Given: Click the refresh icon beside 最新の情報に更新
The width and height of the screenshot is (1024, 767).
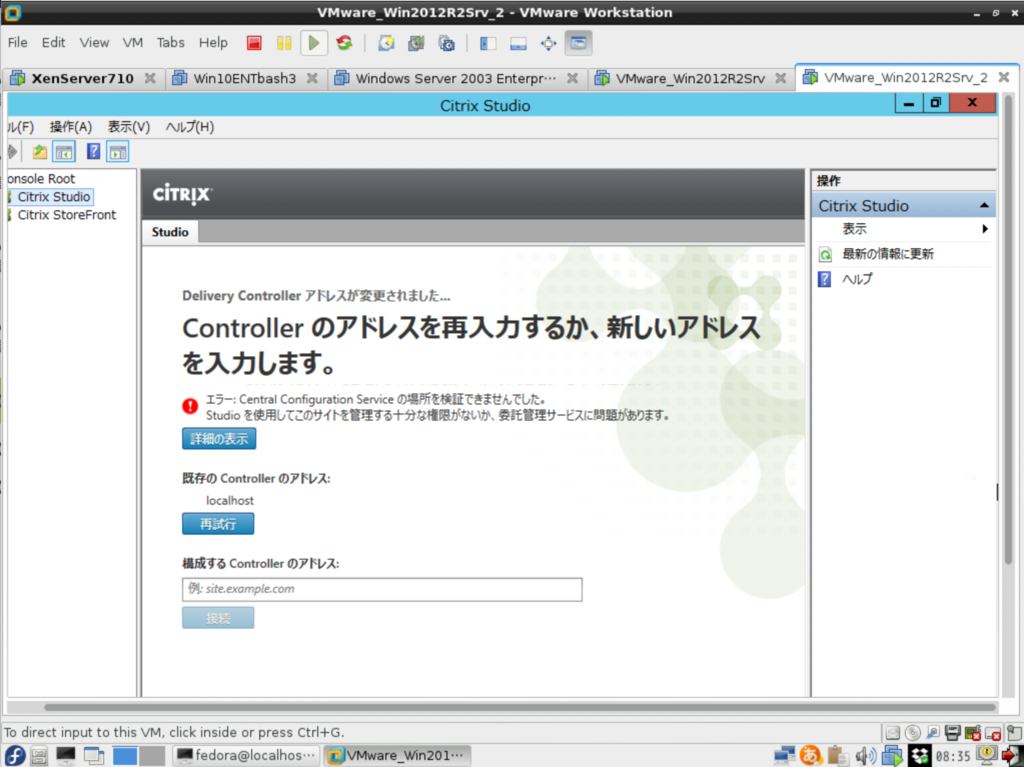Looking at the screenshot, I should coord(825,255).
